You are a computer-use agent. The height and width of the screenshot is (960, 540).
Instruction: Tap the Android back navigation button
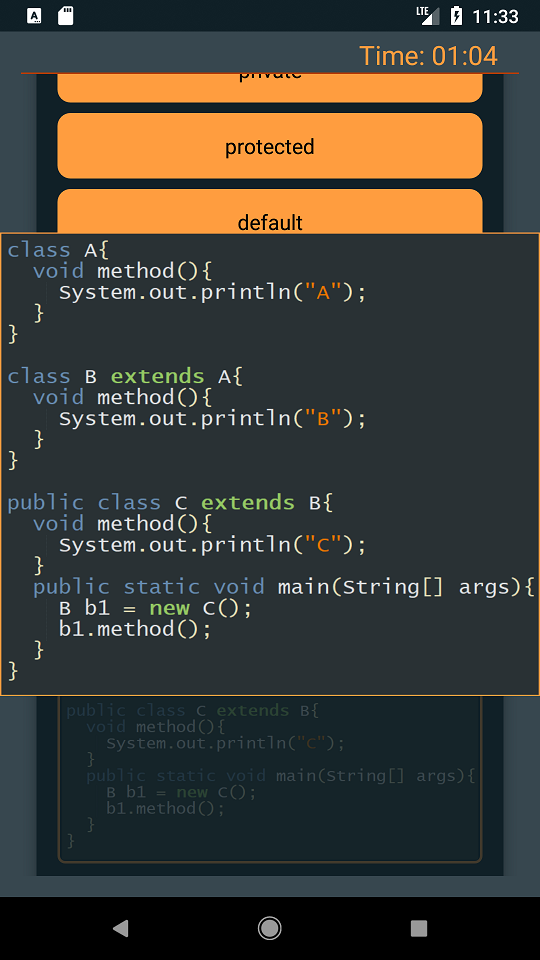point(121,928)
